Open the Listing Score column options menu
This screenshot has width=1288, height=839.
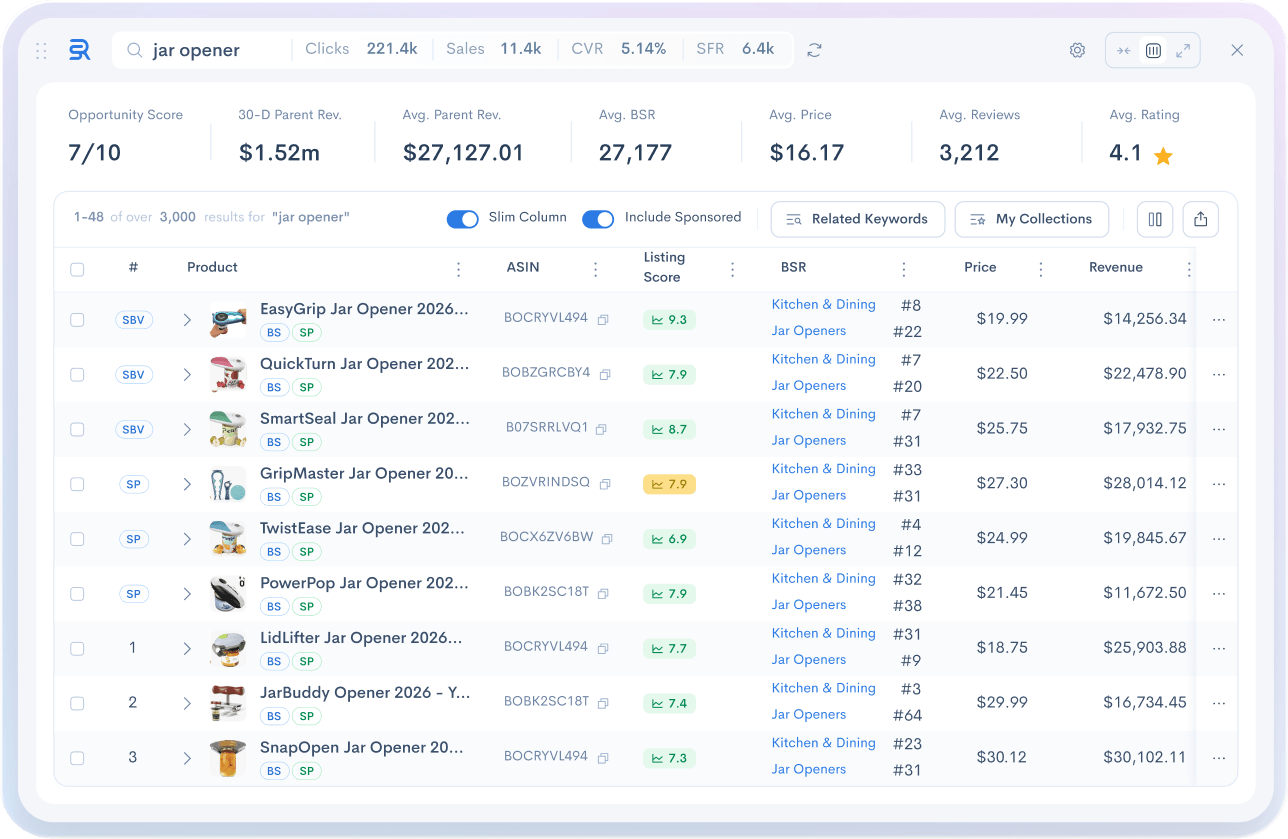point(732,269)
